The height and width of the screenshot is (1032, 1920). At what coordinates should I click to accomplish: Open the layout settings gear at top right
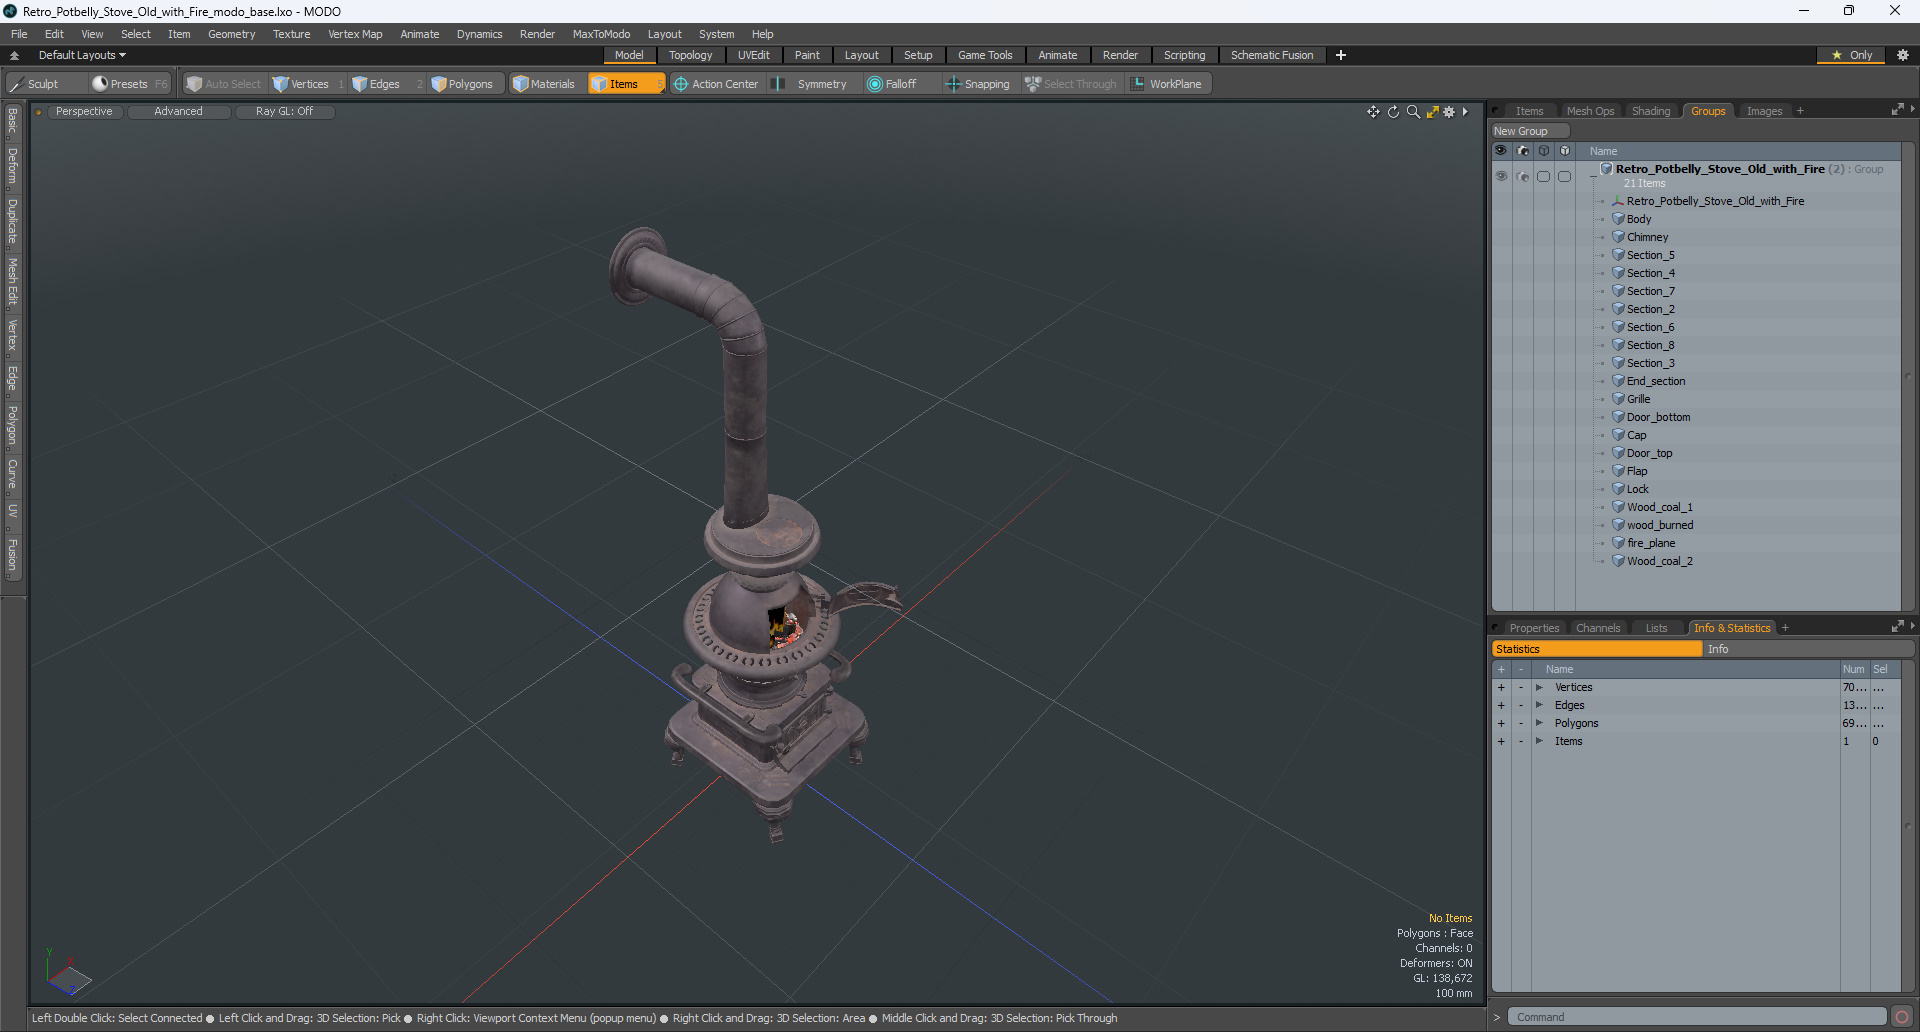tap(1902, 55)
